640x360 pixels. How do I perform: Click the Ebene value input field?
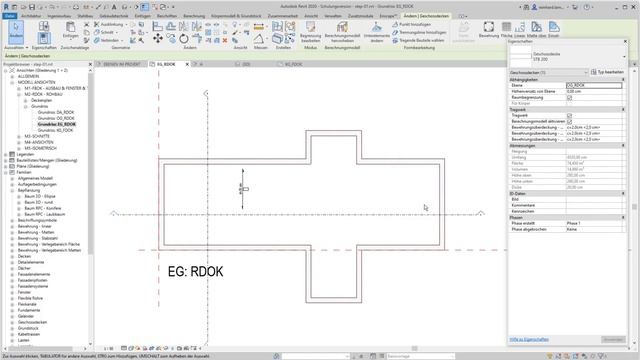coord(594,85)
